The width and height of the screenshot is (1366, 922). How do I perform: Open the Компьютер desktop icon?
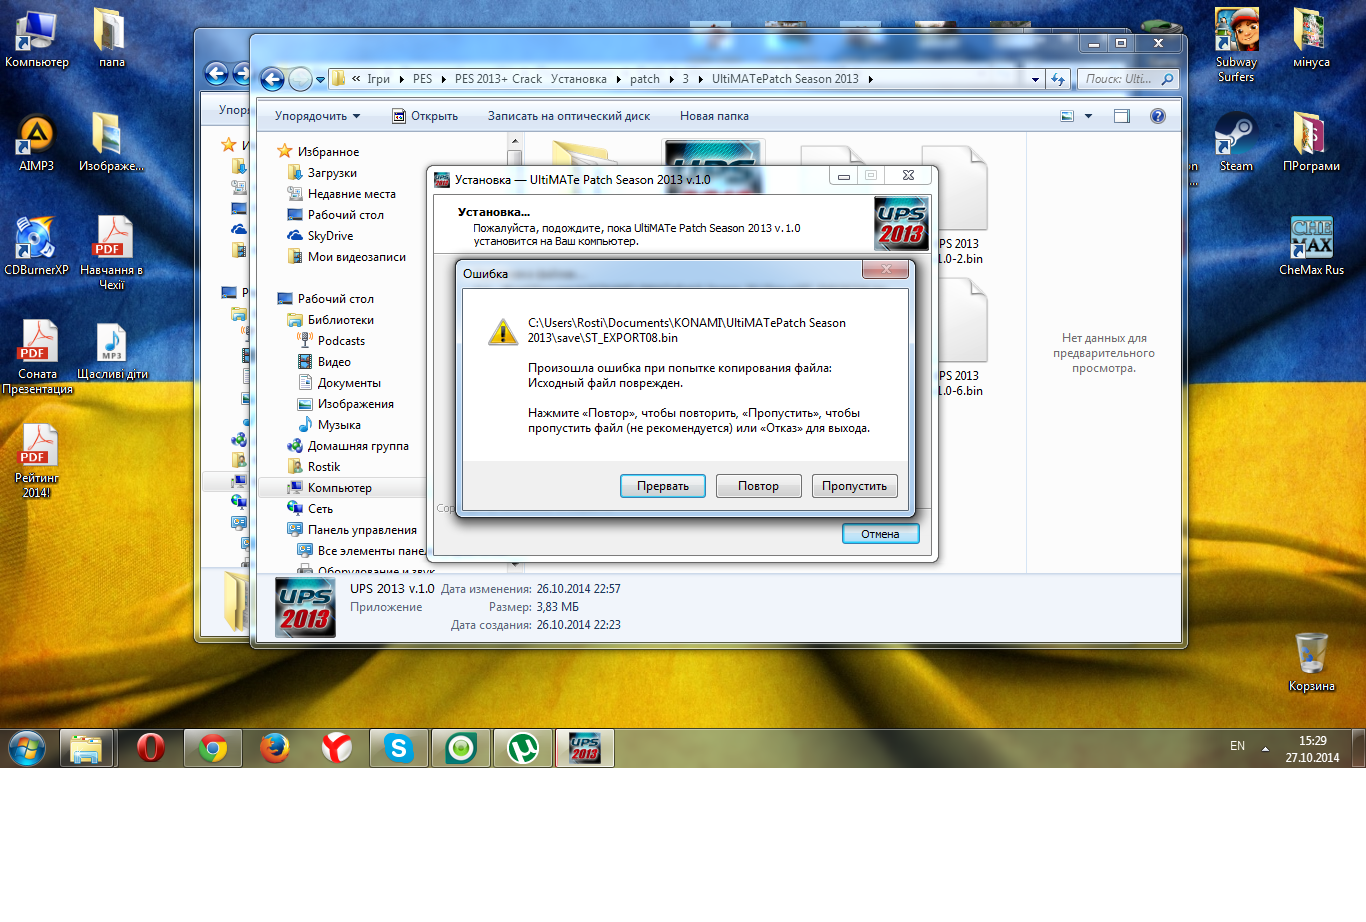click(x=37, y=40)
